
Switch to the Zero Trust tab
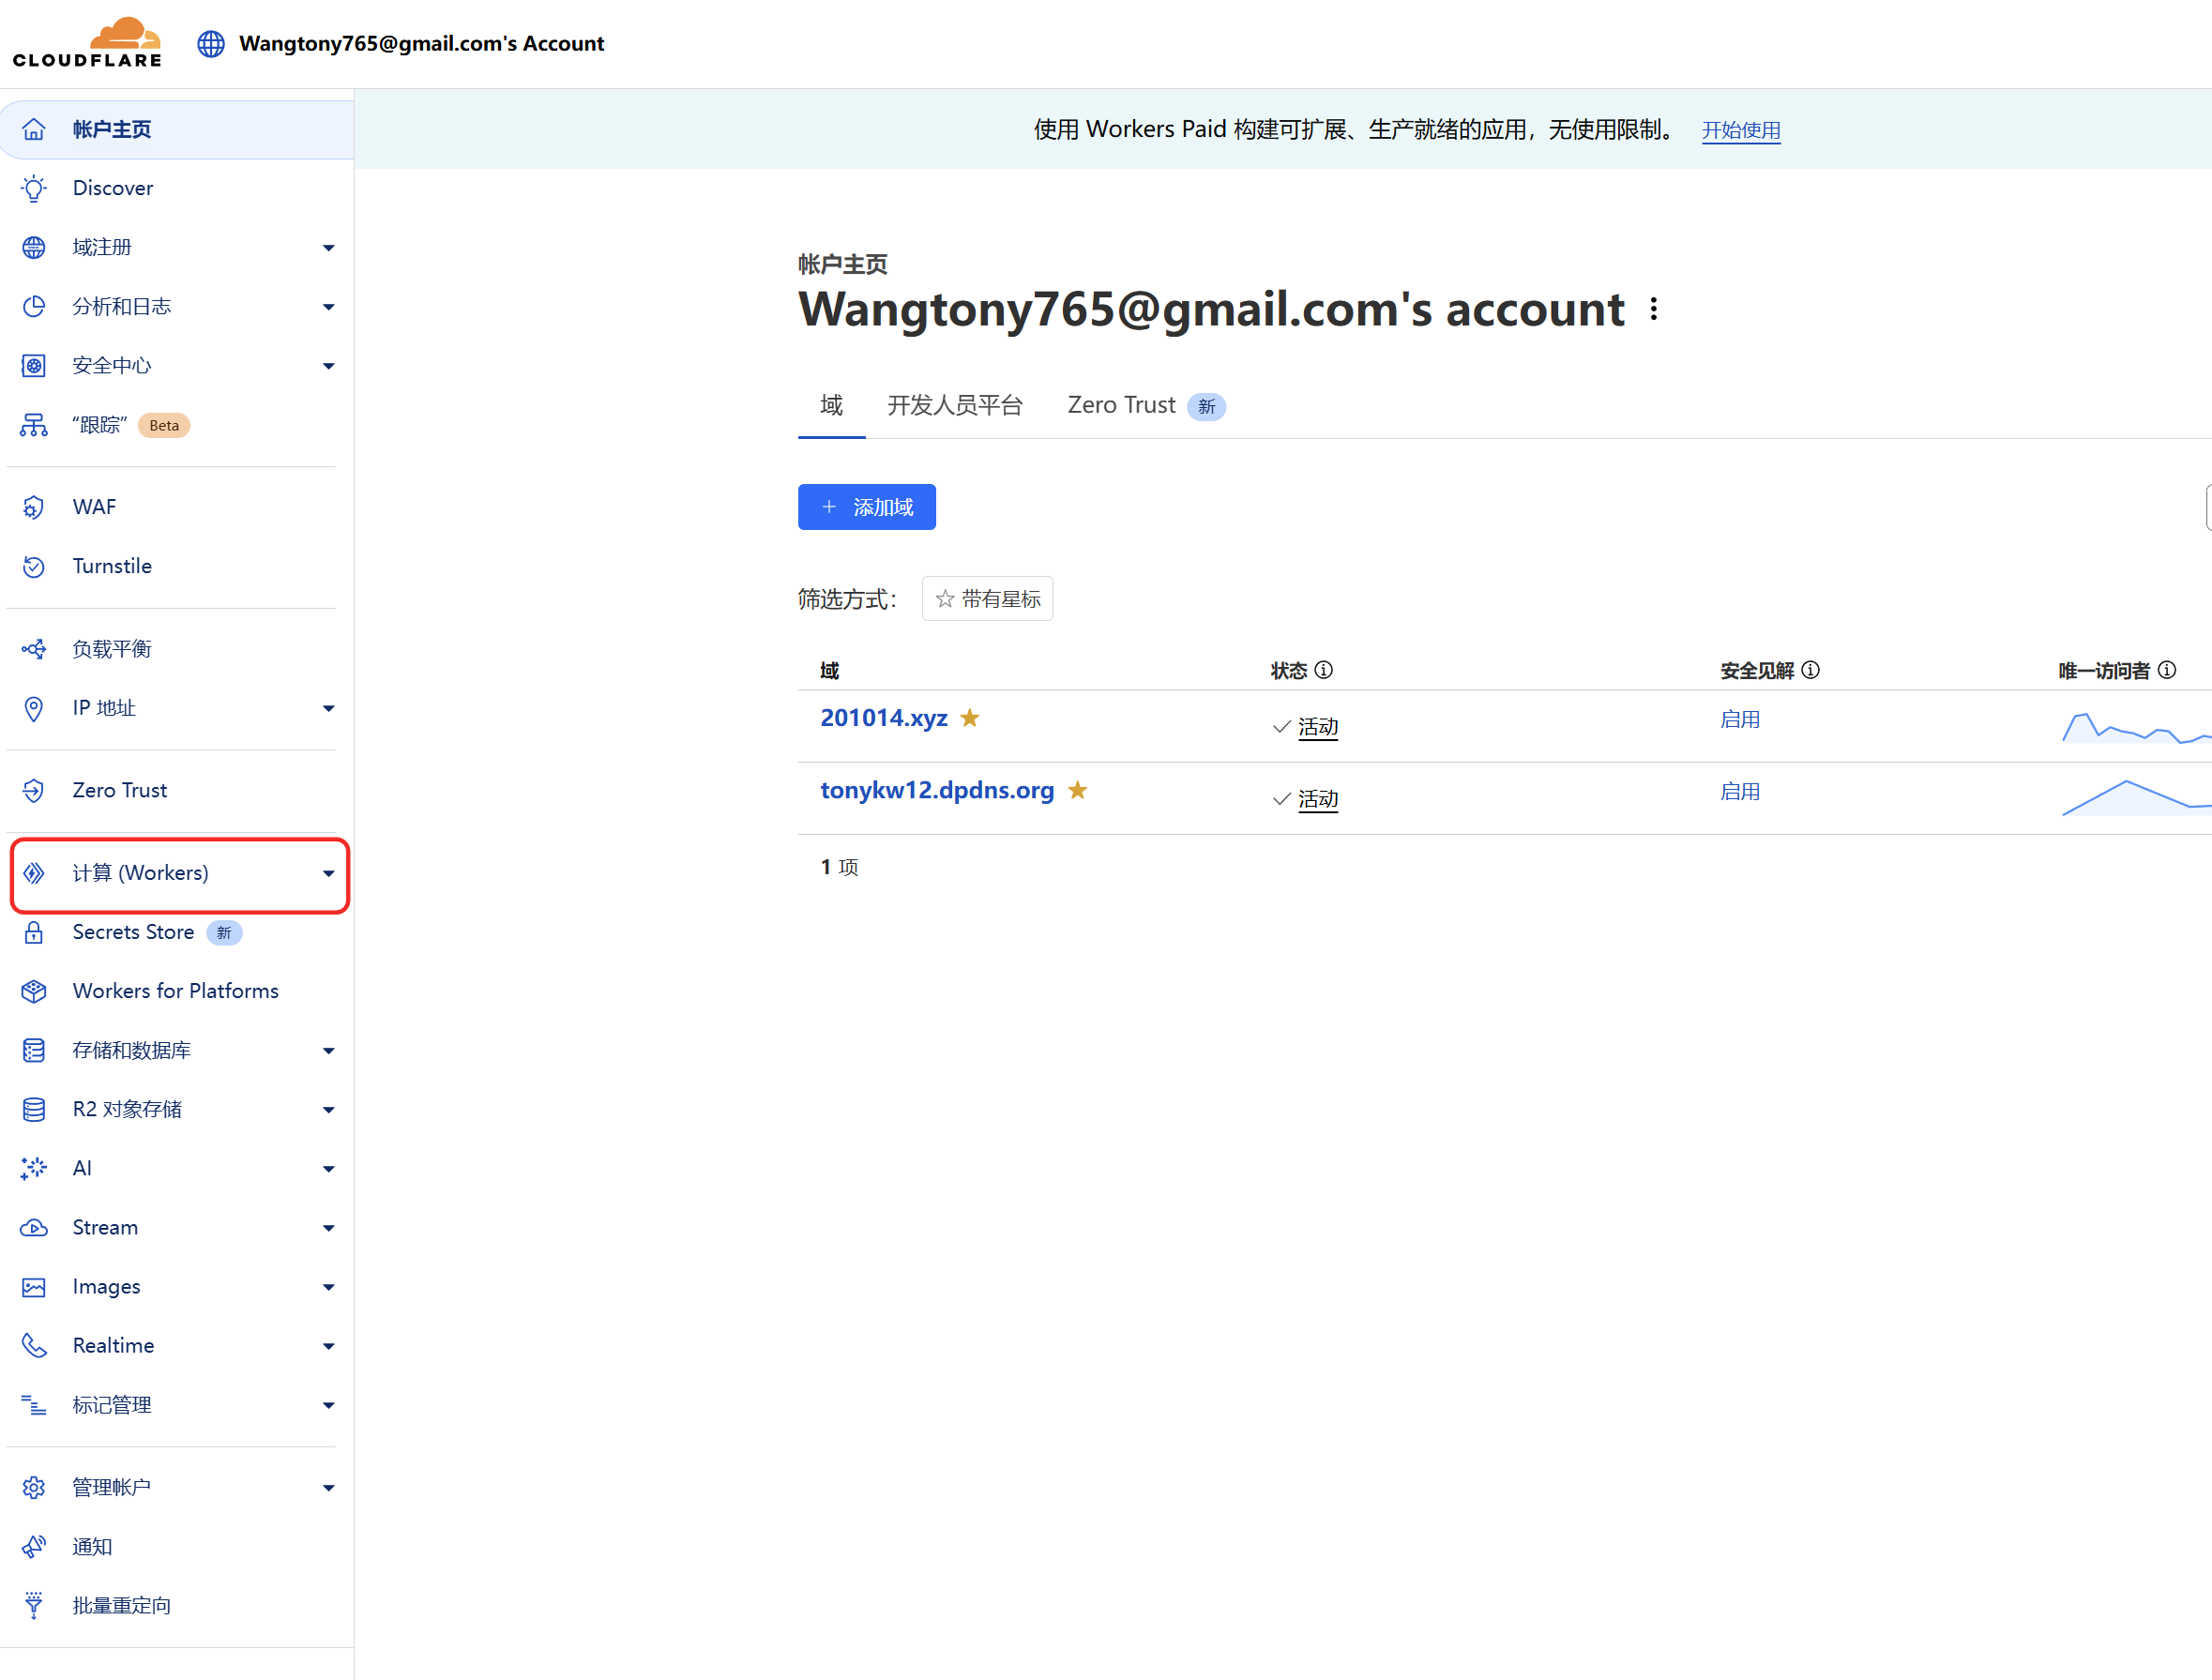point(1146,405)
